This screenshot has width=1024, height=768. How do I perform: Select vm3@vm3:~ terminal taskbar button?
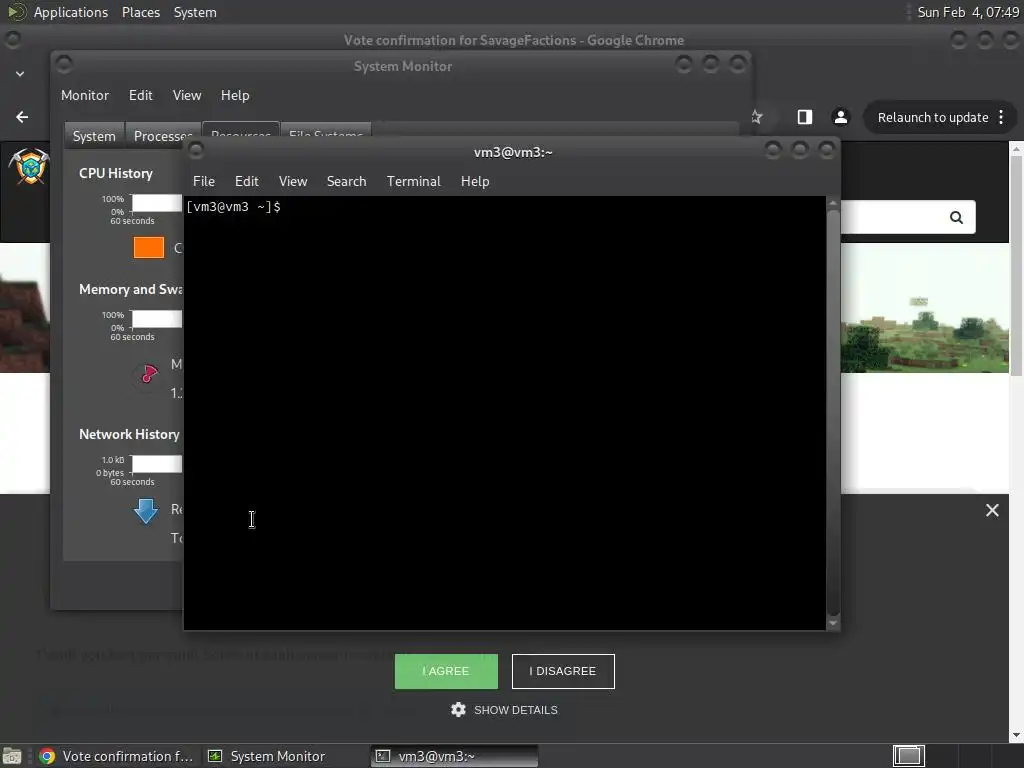pos(455,756)
